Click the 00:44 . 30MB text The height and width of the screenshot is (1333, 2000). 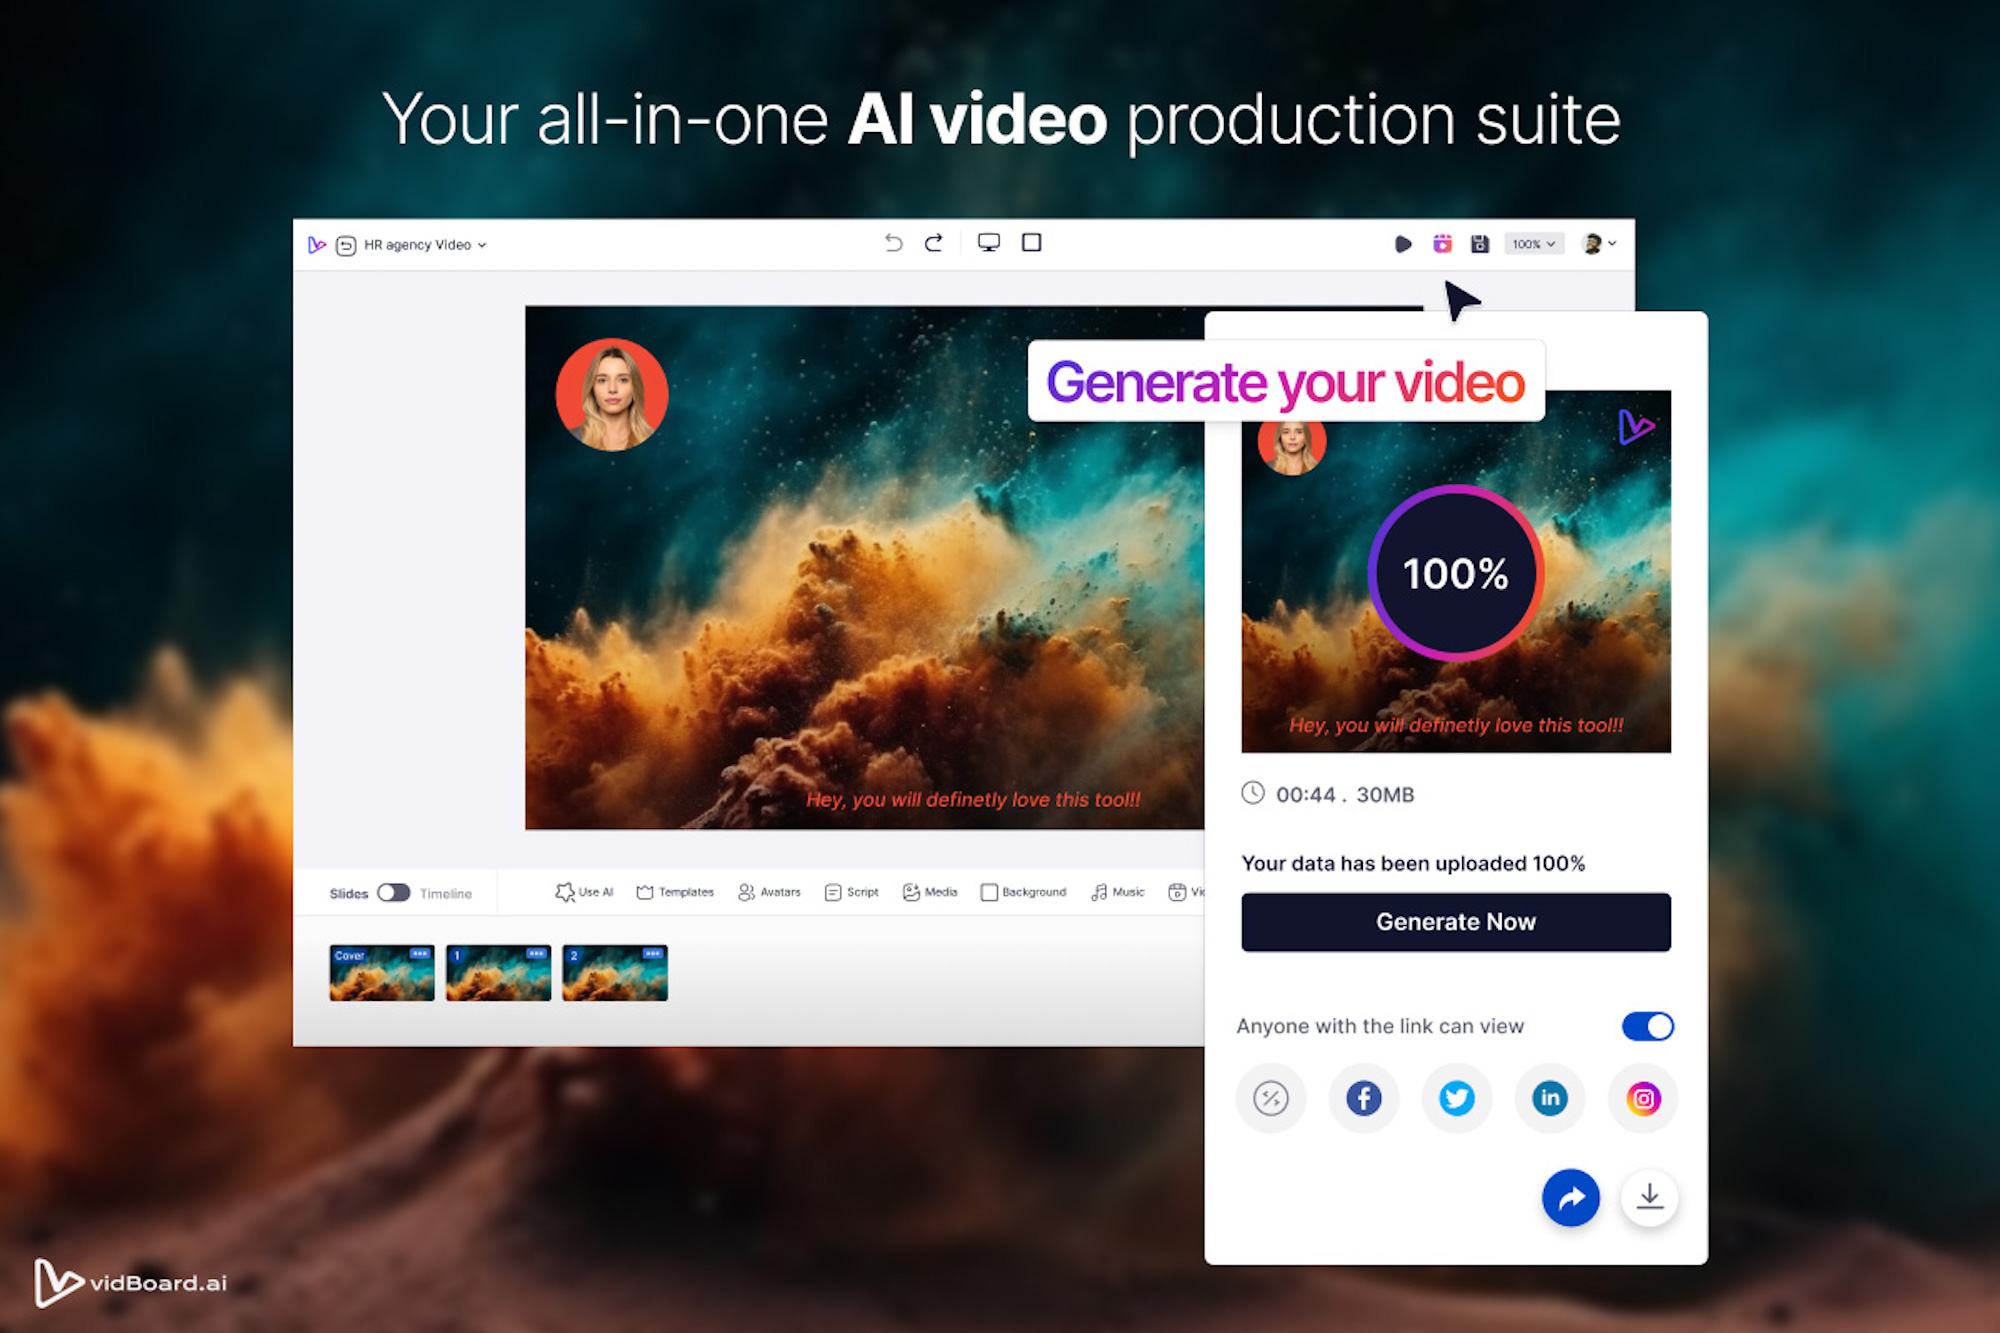click(1345, 795)
